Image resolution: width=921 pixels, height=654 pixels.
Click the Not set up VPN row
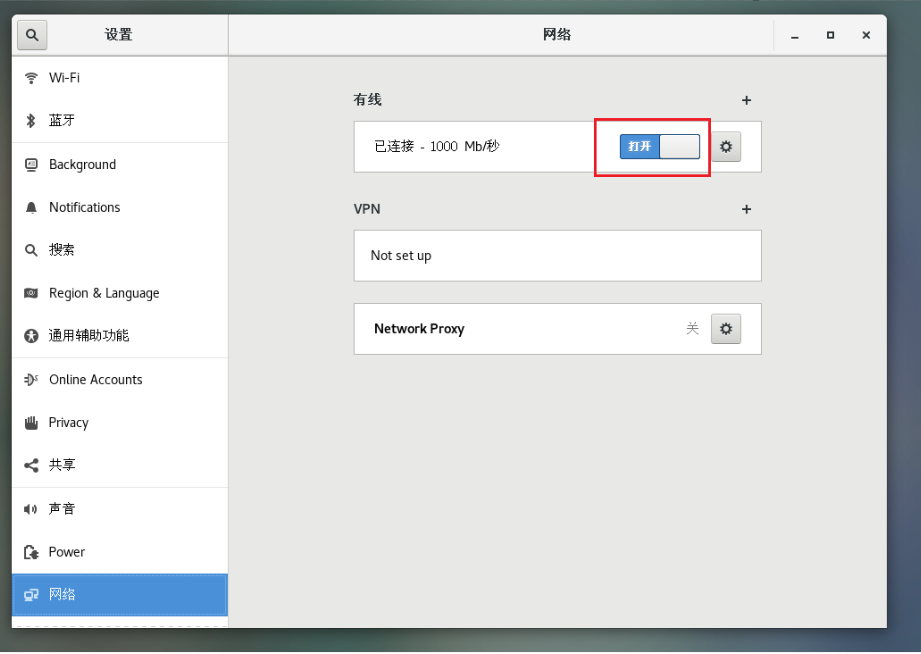point(557,256)
